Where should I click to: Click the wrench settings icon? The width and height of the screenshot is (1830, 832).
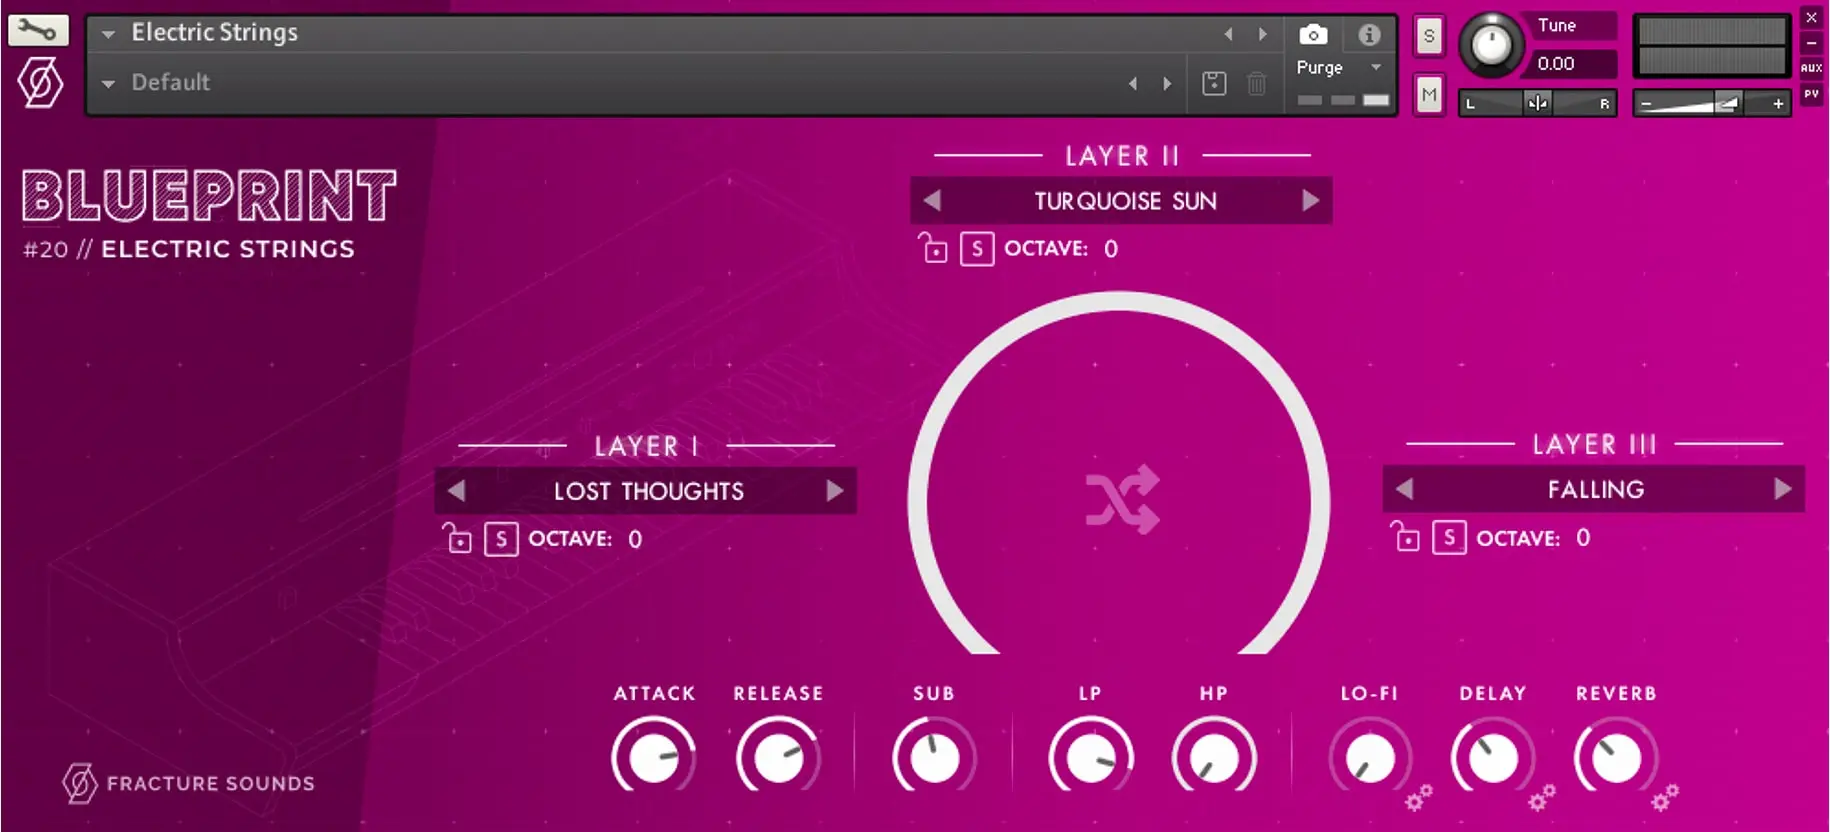pos(38,31)
